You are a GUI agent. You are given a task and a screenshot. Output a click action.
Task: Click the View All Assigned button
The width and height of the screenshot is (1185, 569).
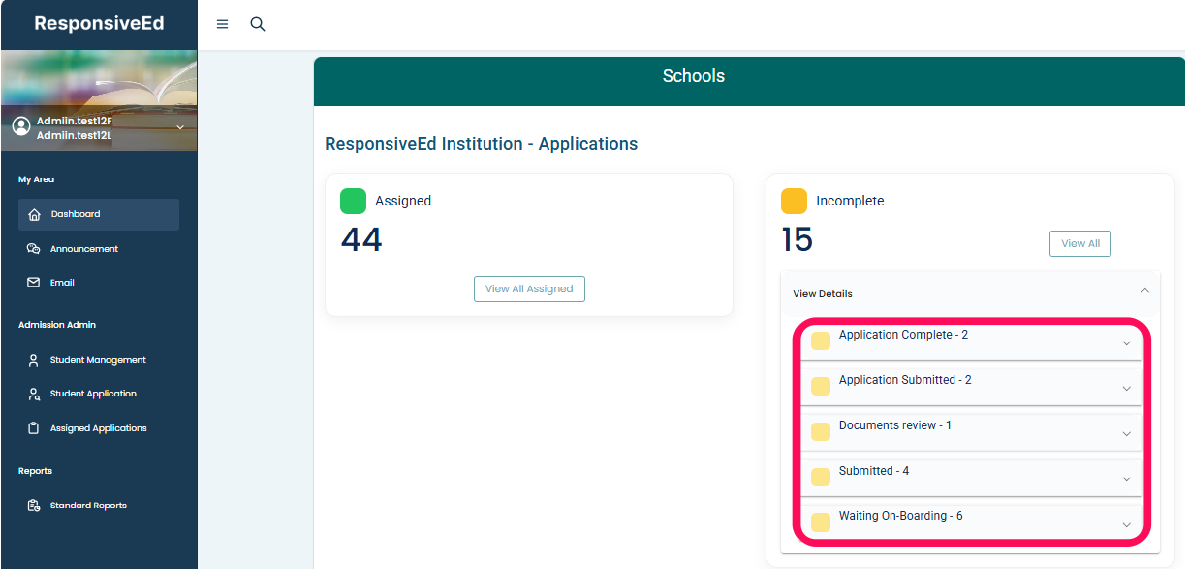point(529,289)
